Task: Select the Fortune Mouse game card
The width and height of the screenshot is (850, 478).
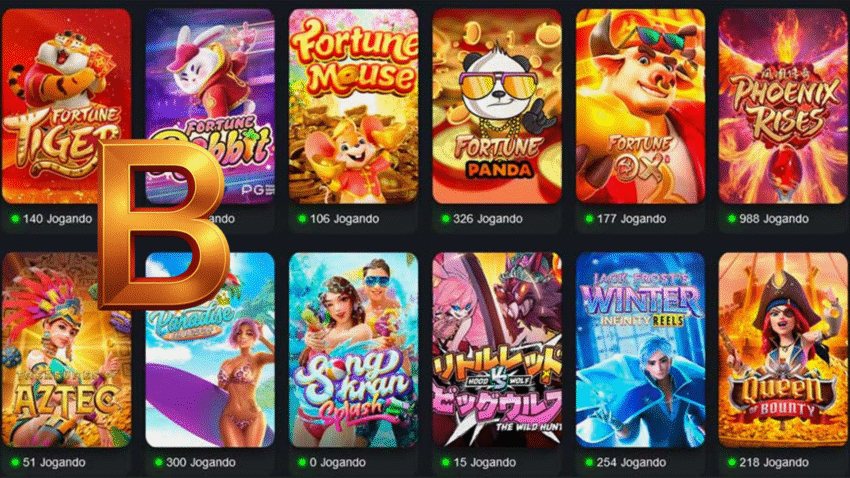Action: 353,106
